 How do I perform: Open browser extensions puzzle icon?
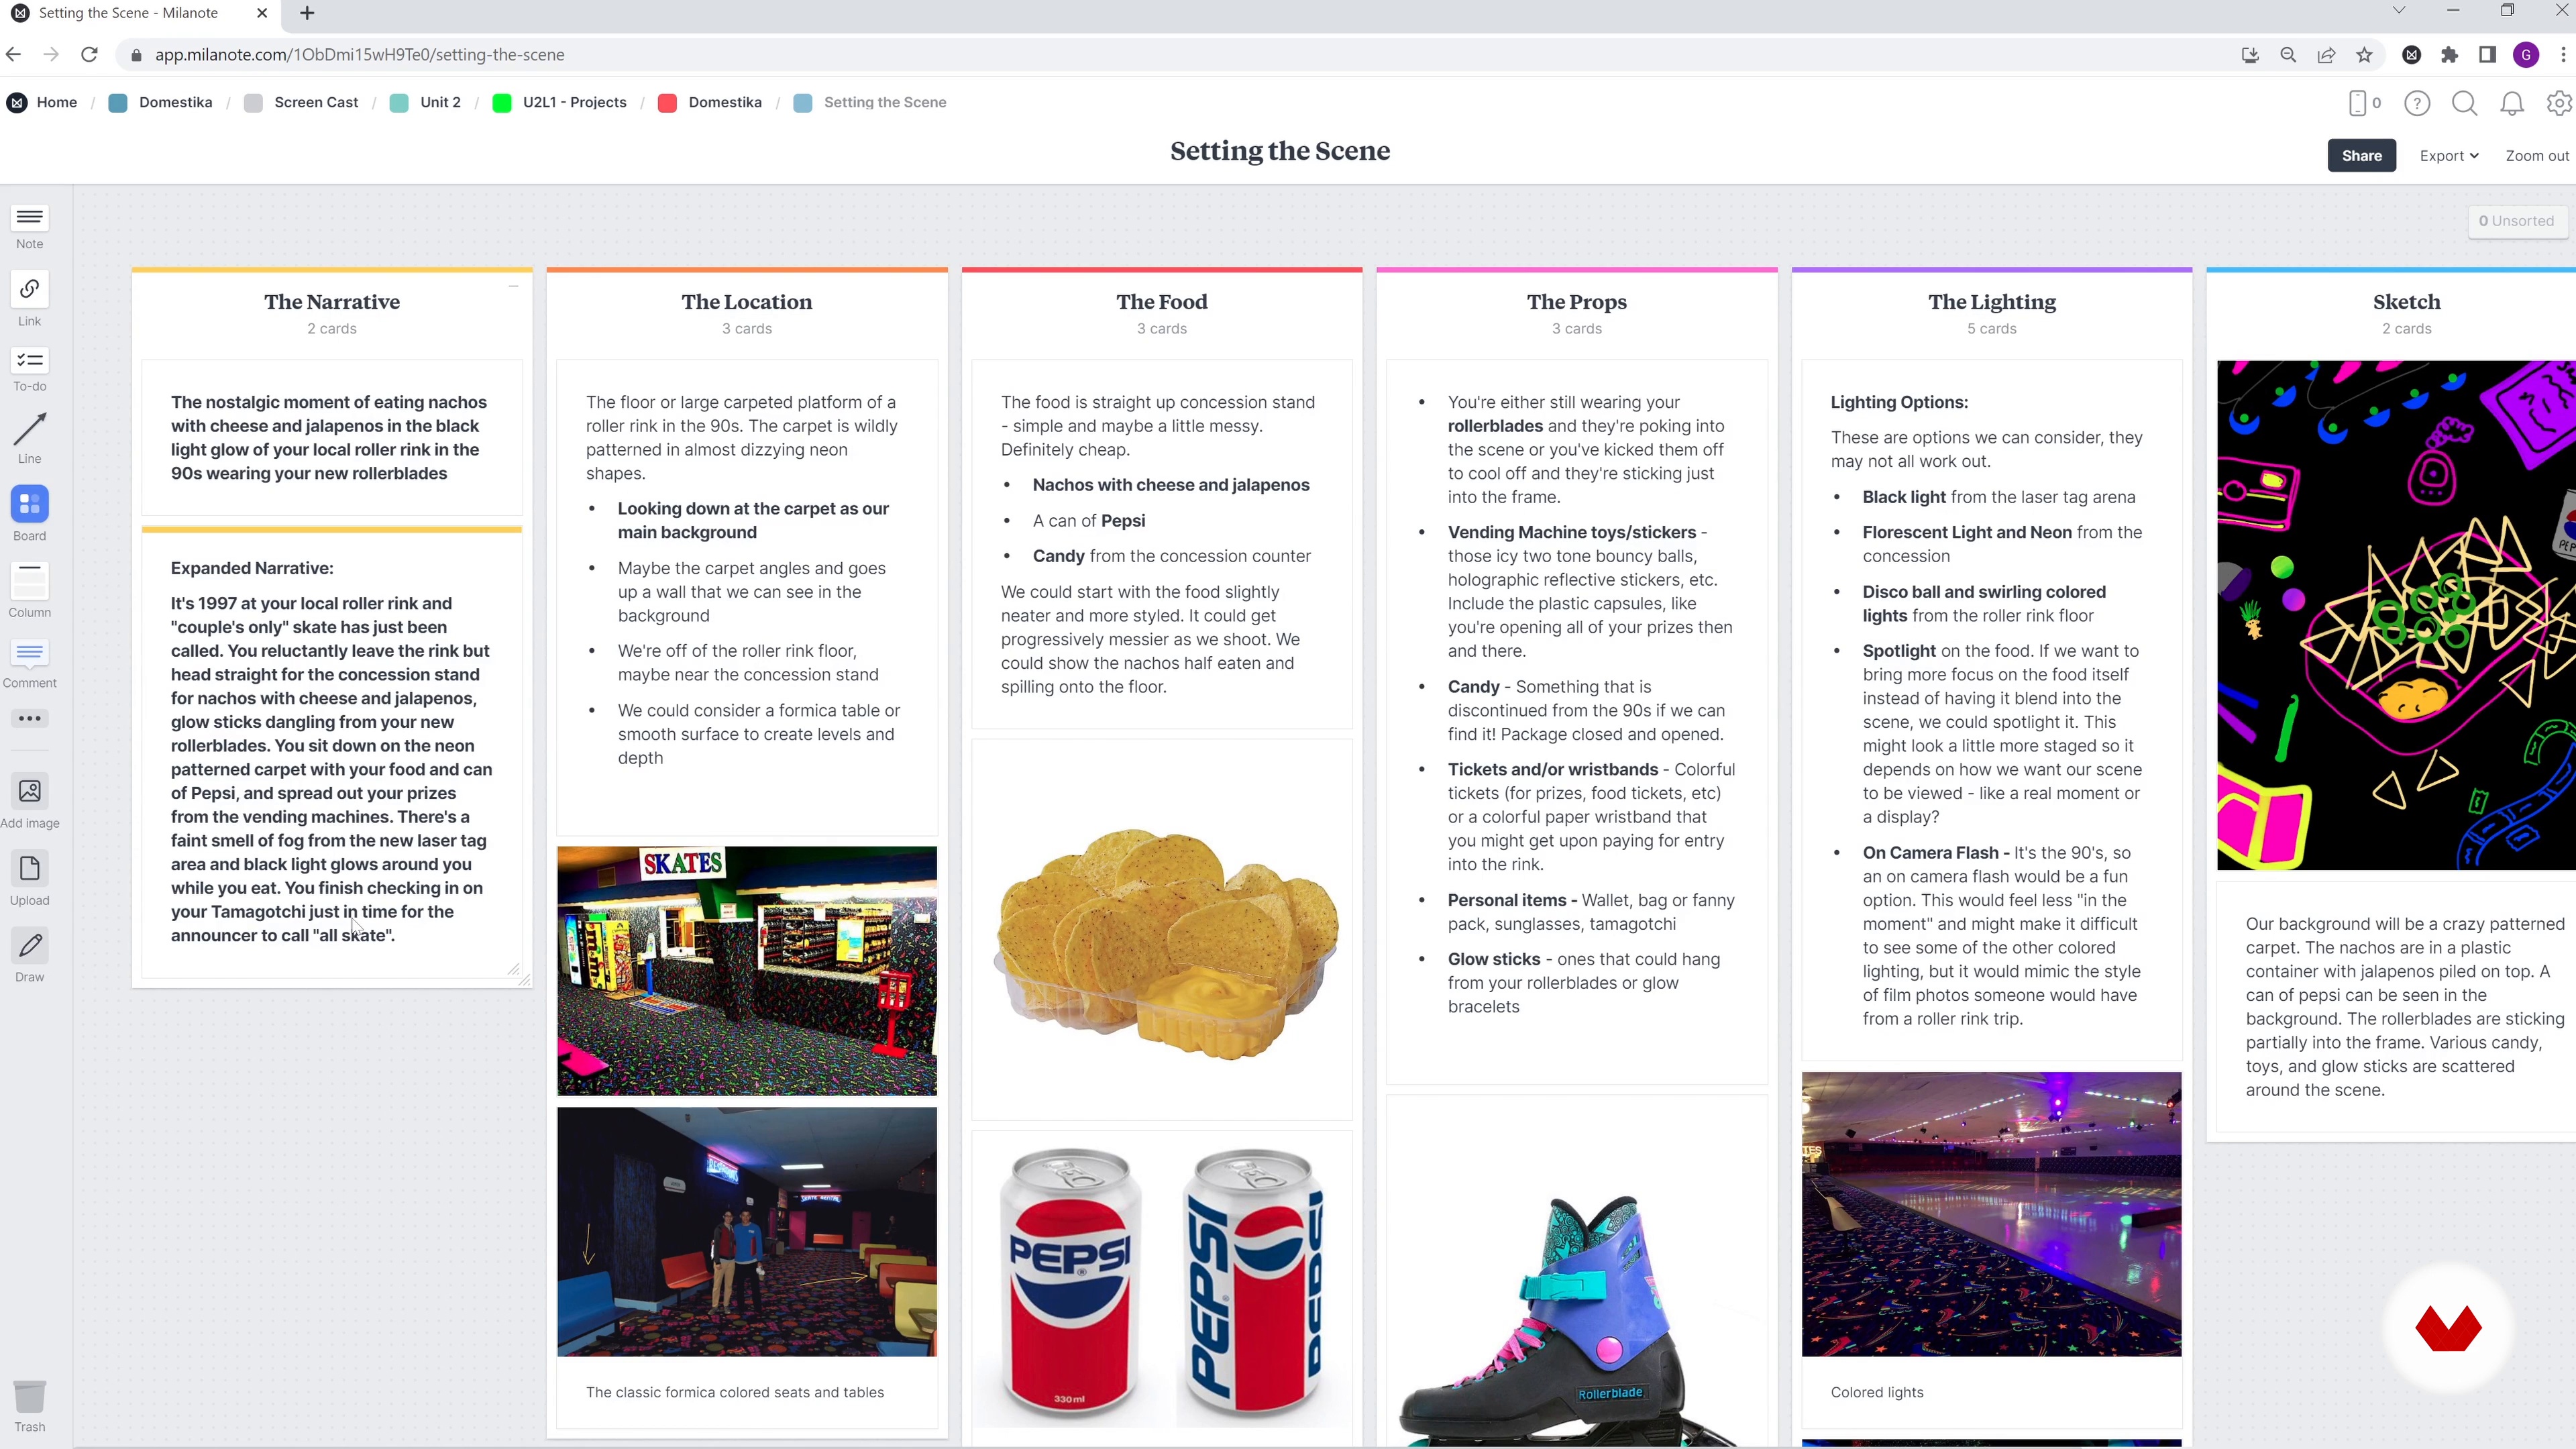(2449, 55)
